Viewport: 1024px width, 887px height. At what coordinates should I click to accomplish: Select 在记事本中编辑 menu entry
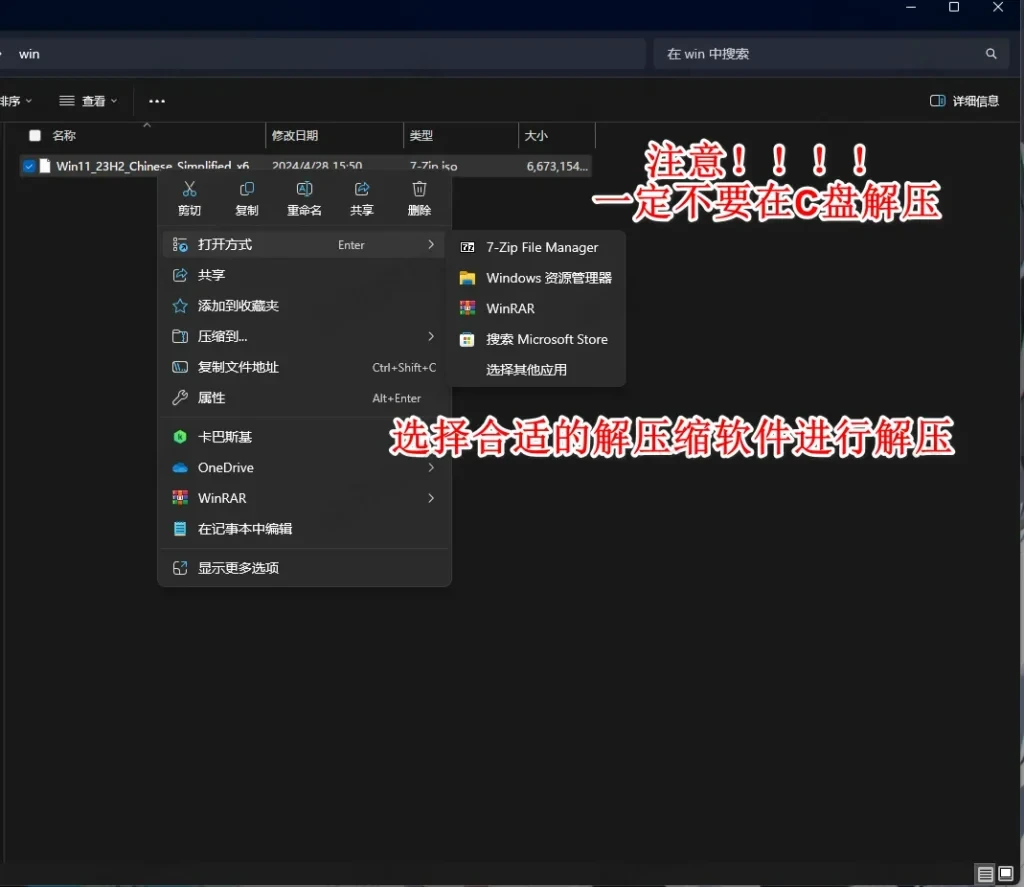click(x=304, y=529)
